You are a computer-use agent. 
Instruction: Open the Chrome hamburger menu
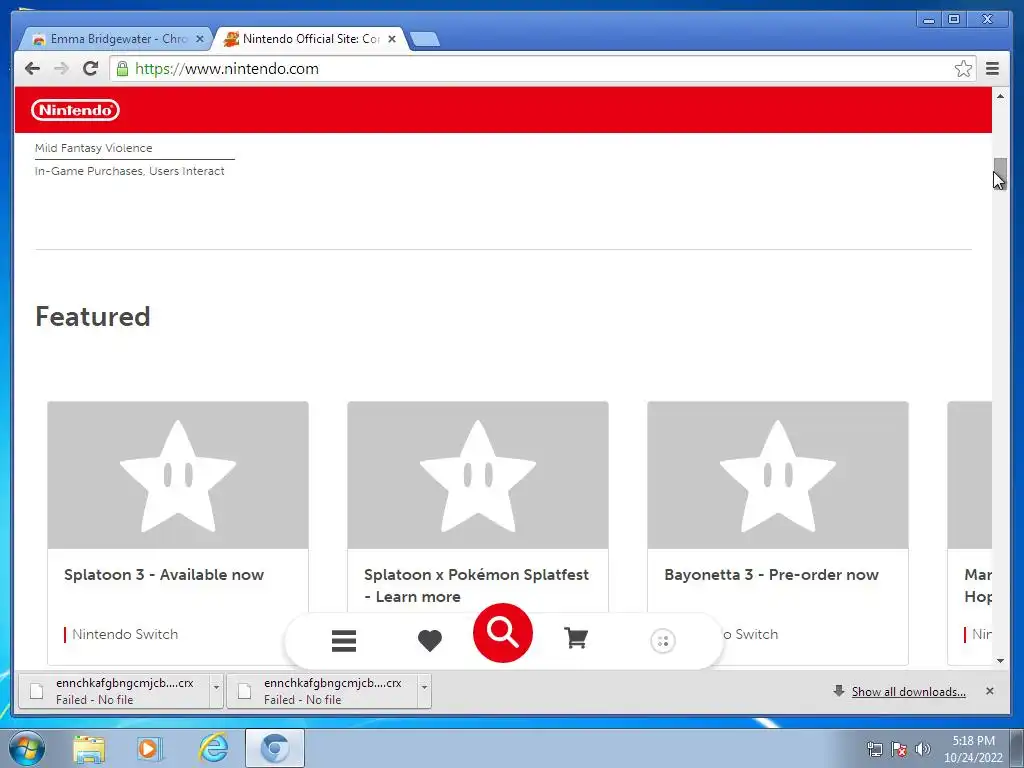(x=992, y=69)
